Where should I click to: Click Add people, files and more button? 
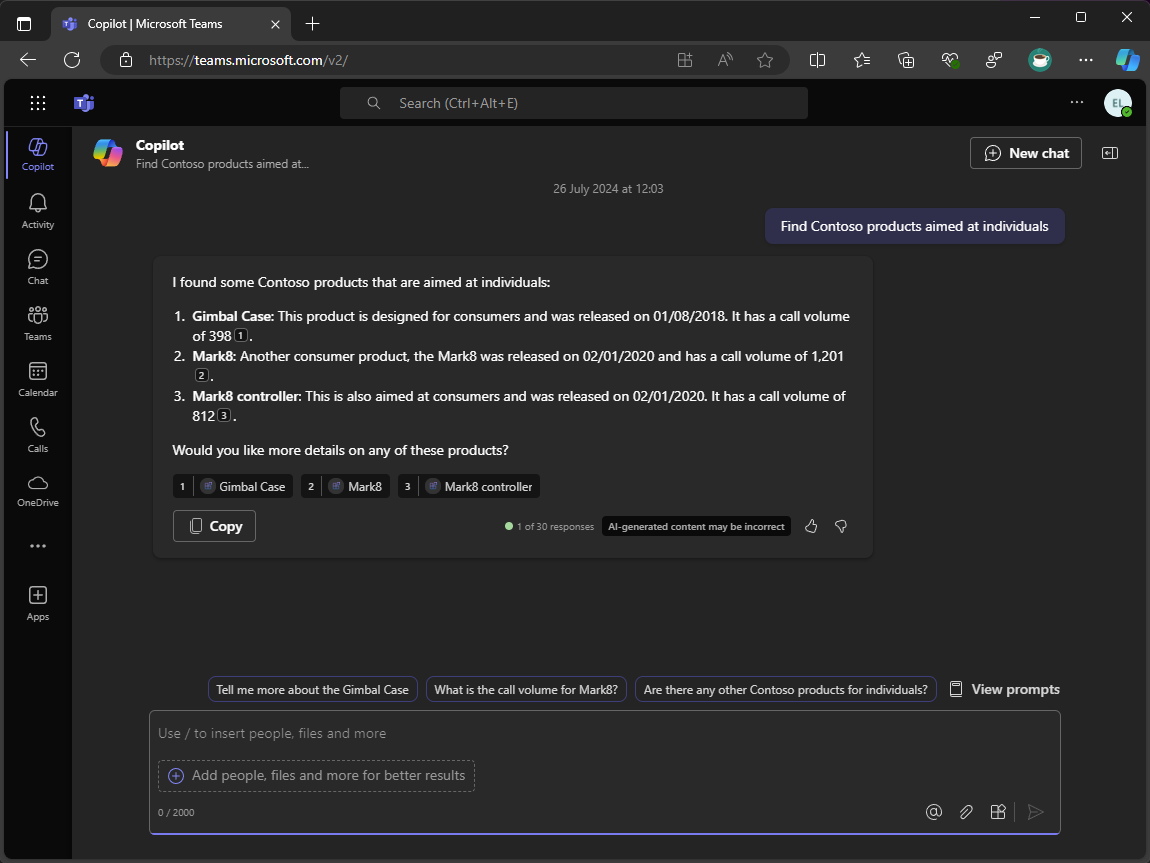(316, 775)
